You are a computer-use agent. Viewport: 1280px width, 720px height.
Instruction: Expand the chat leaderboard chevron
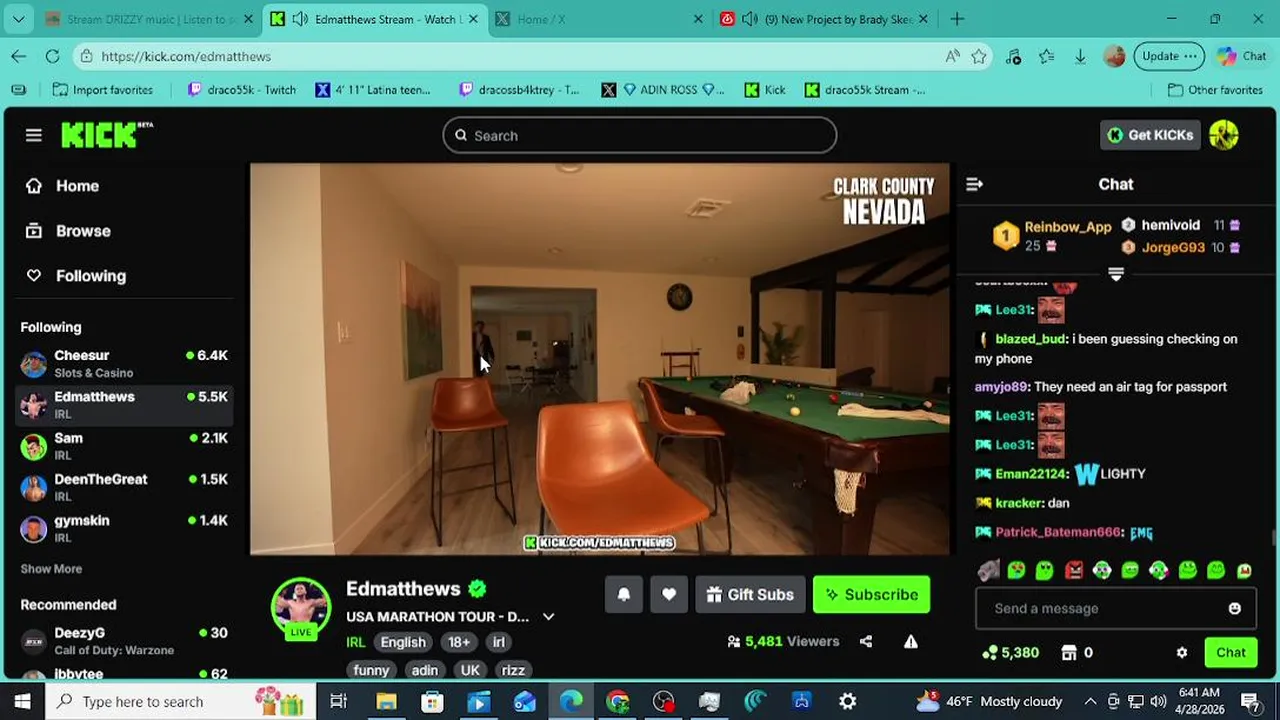pyautogui.click(x=1116, y=274)
